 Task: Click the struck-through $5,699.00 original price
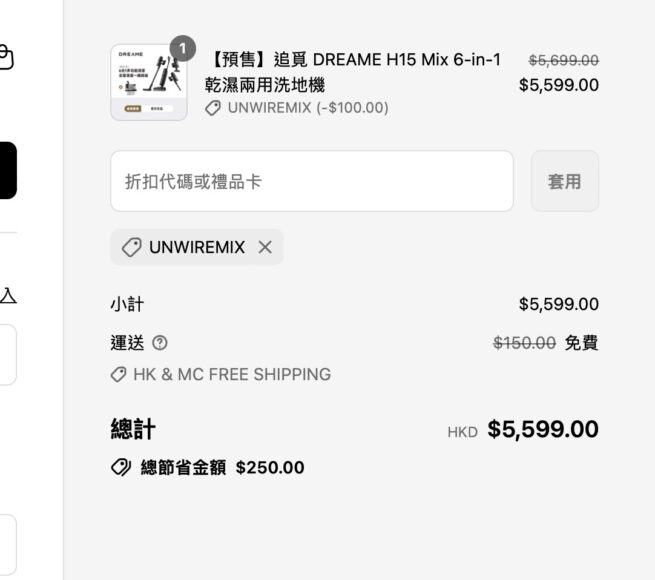coord(563,61)
